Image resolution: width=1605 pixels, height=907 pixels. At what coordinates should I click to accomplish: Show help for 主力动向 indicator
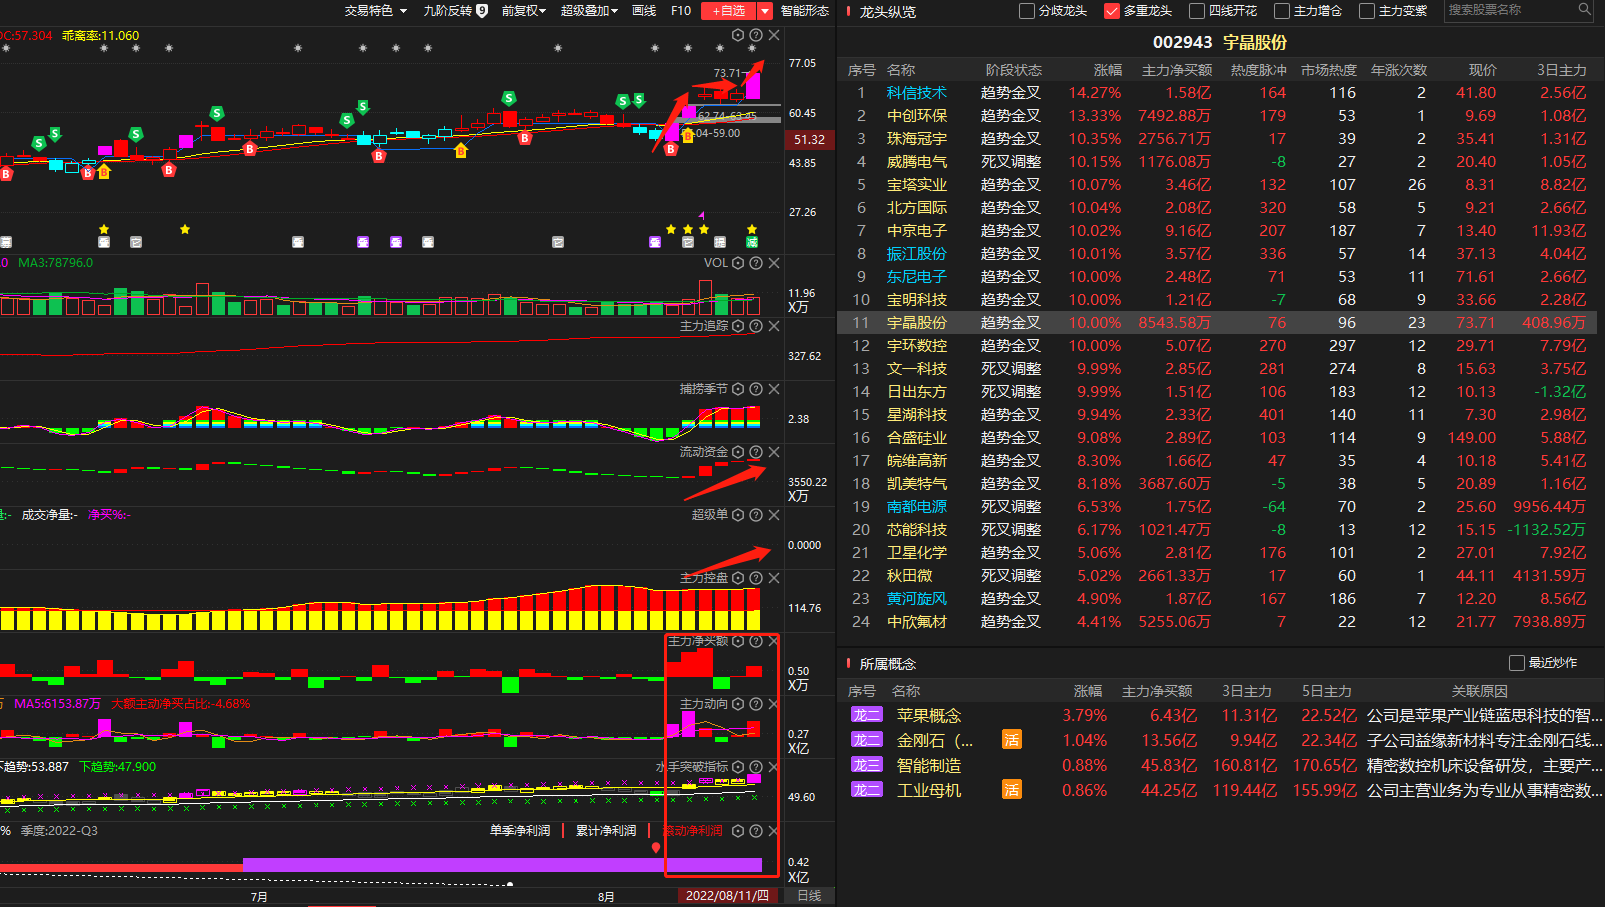click(756, 704)
